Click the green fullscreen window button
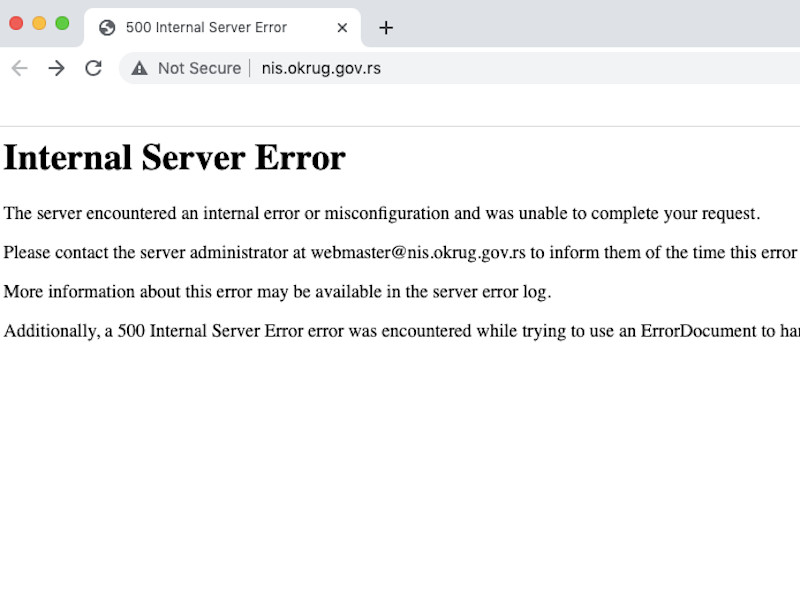Viewport: 800px width, 601px height. [62, 23]
